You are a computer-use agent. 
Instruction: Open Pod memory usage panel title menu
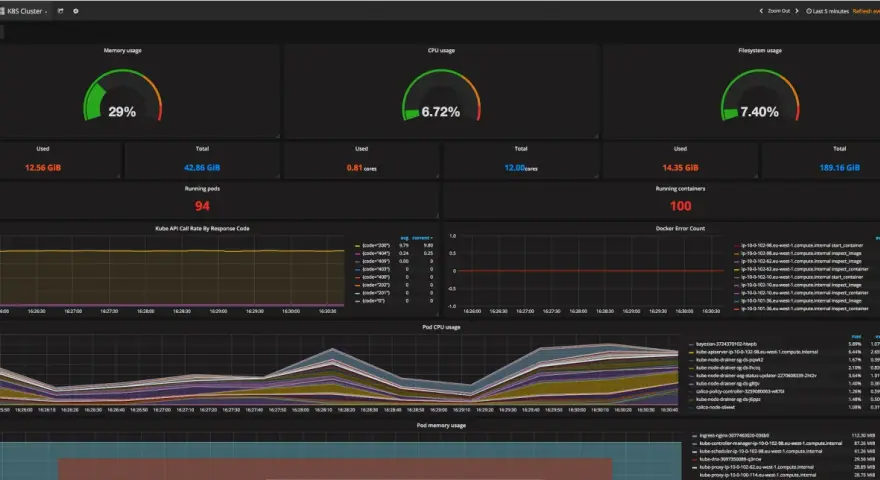click(x=441, y=425)
